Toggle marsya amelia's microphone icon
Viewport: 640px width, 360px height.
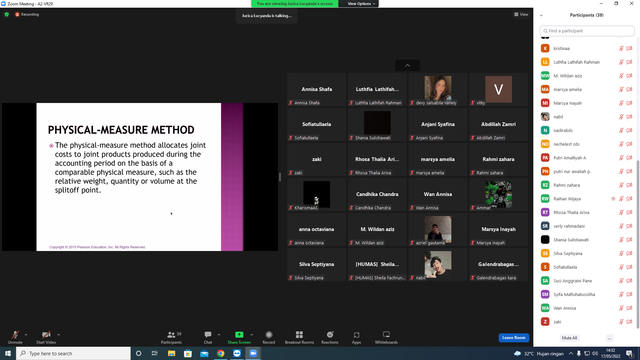[x=621, y=89]
